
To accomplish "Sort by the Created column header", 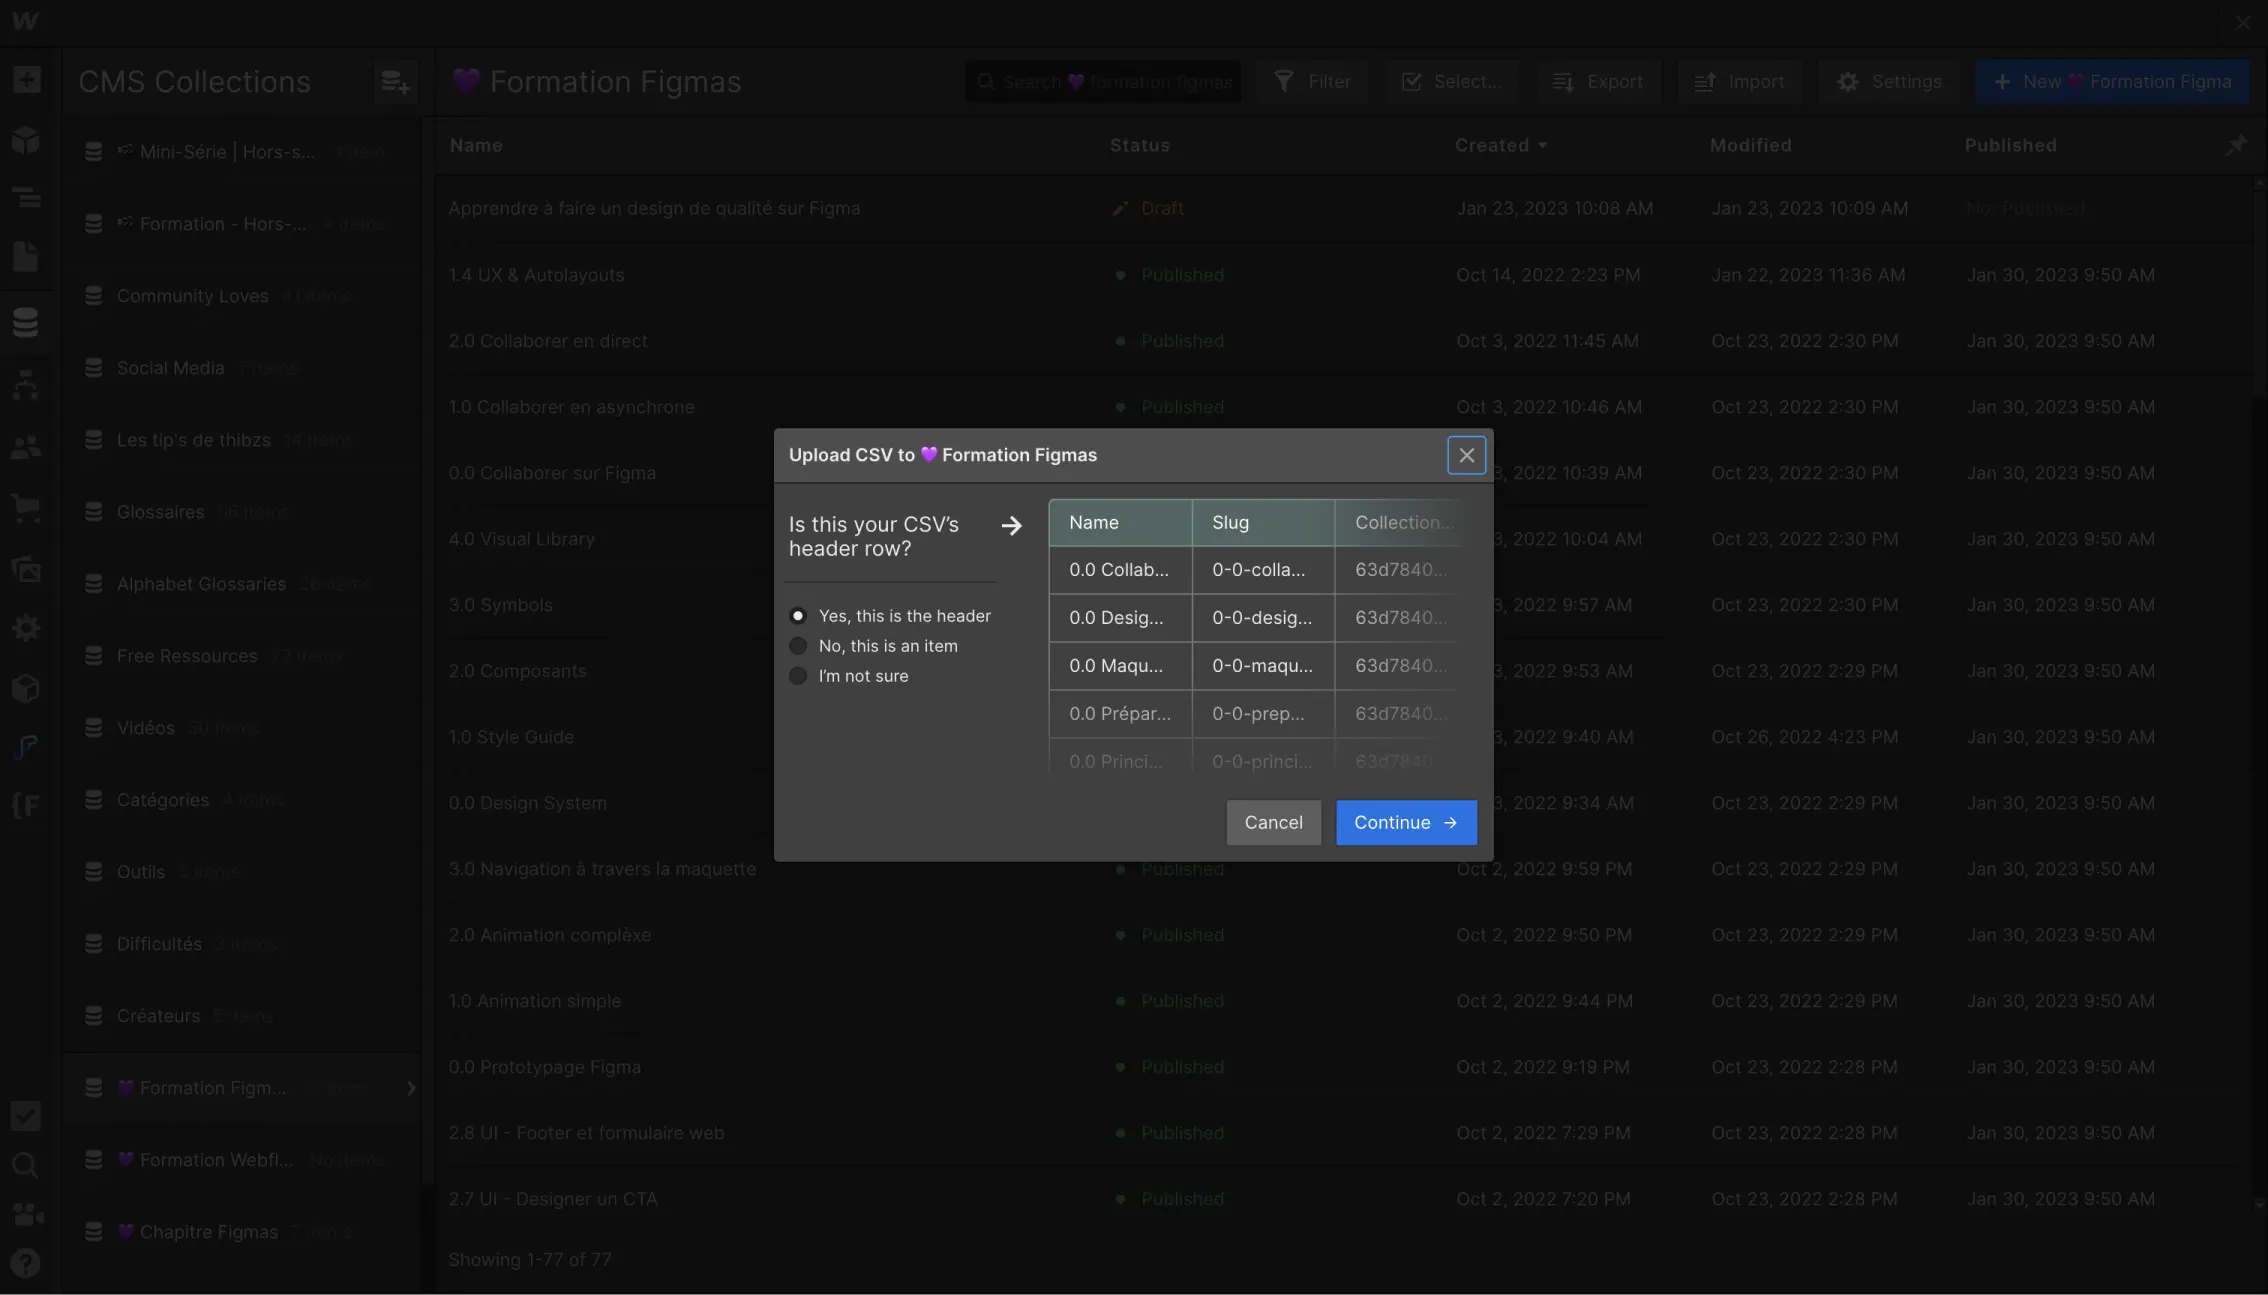I will point(1500,146).
